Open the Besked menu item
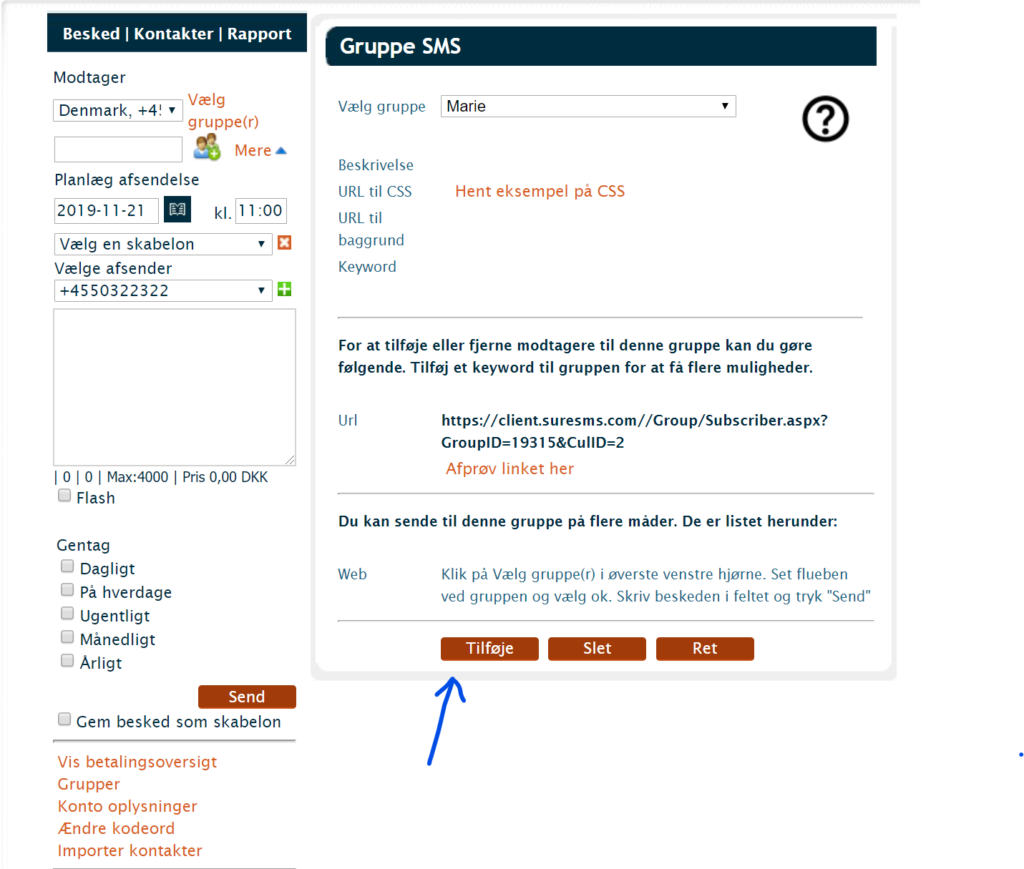1024x869 pixels. pyautogui.click(x=91, y=34)
